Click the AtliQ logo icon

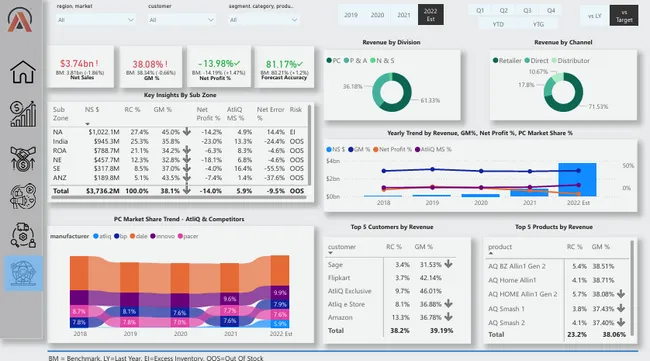coord(19,20)
